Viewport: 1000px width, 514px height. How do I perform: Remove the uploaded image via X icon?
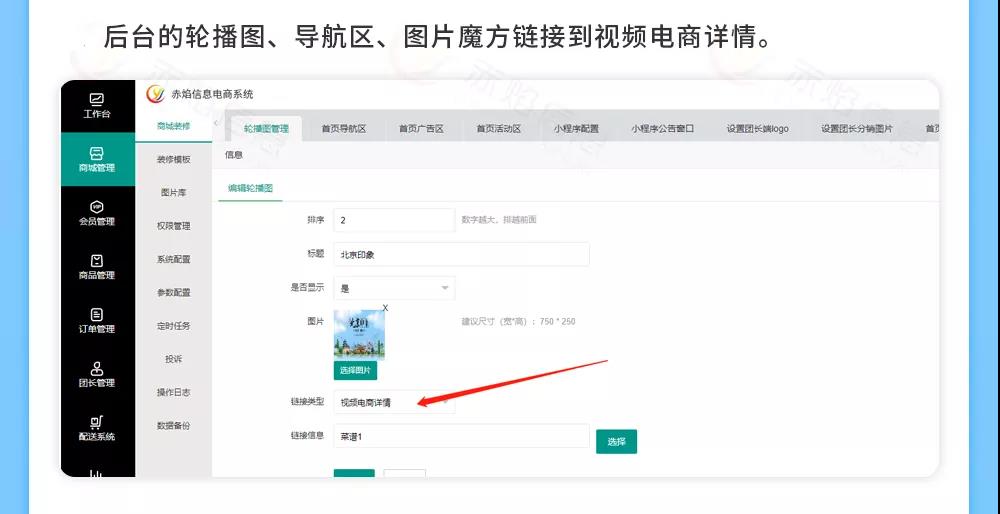tap(385, 308)
